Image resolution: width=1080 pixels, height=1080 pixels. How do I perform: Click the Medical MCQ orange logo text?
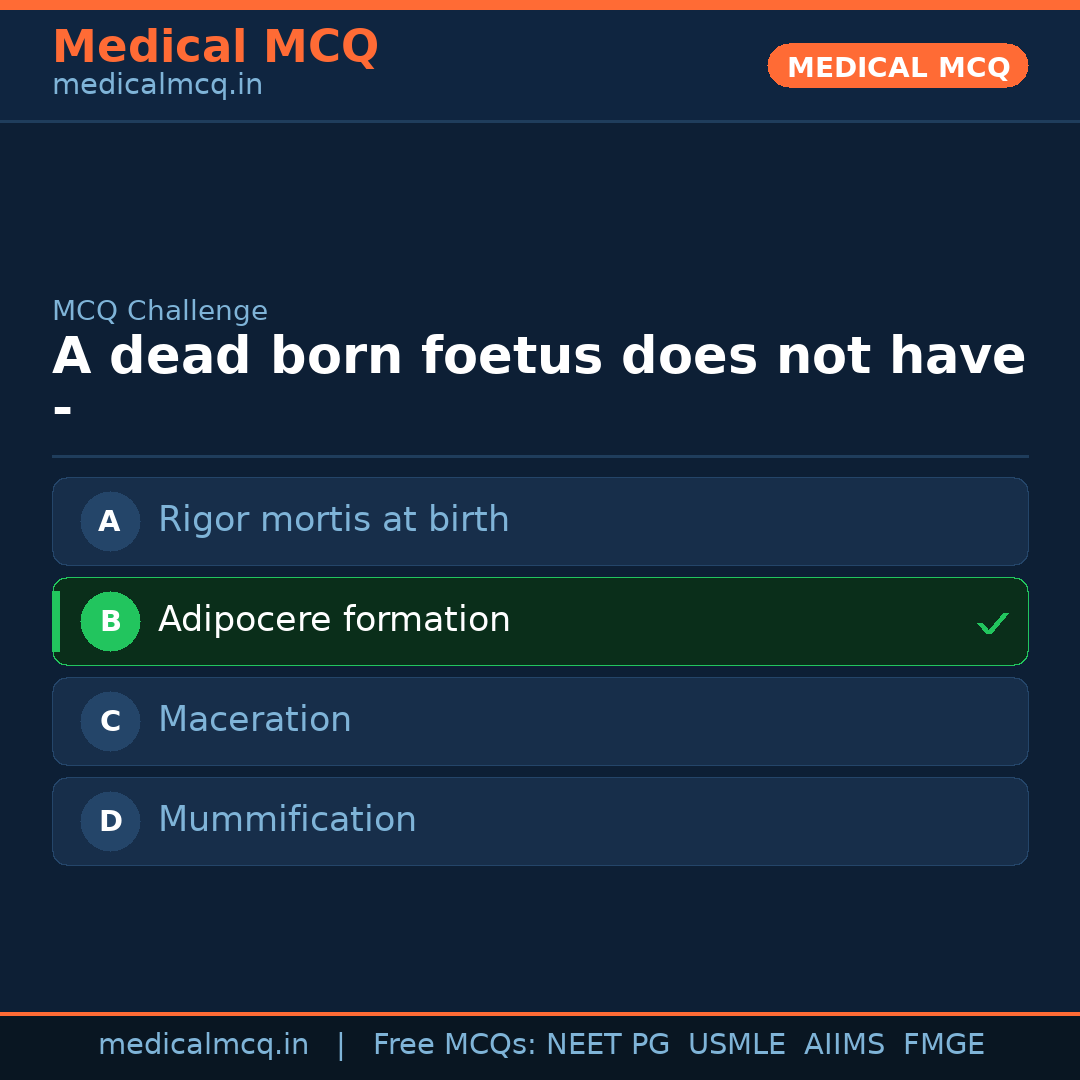[x=215, y=46]
